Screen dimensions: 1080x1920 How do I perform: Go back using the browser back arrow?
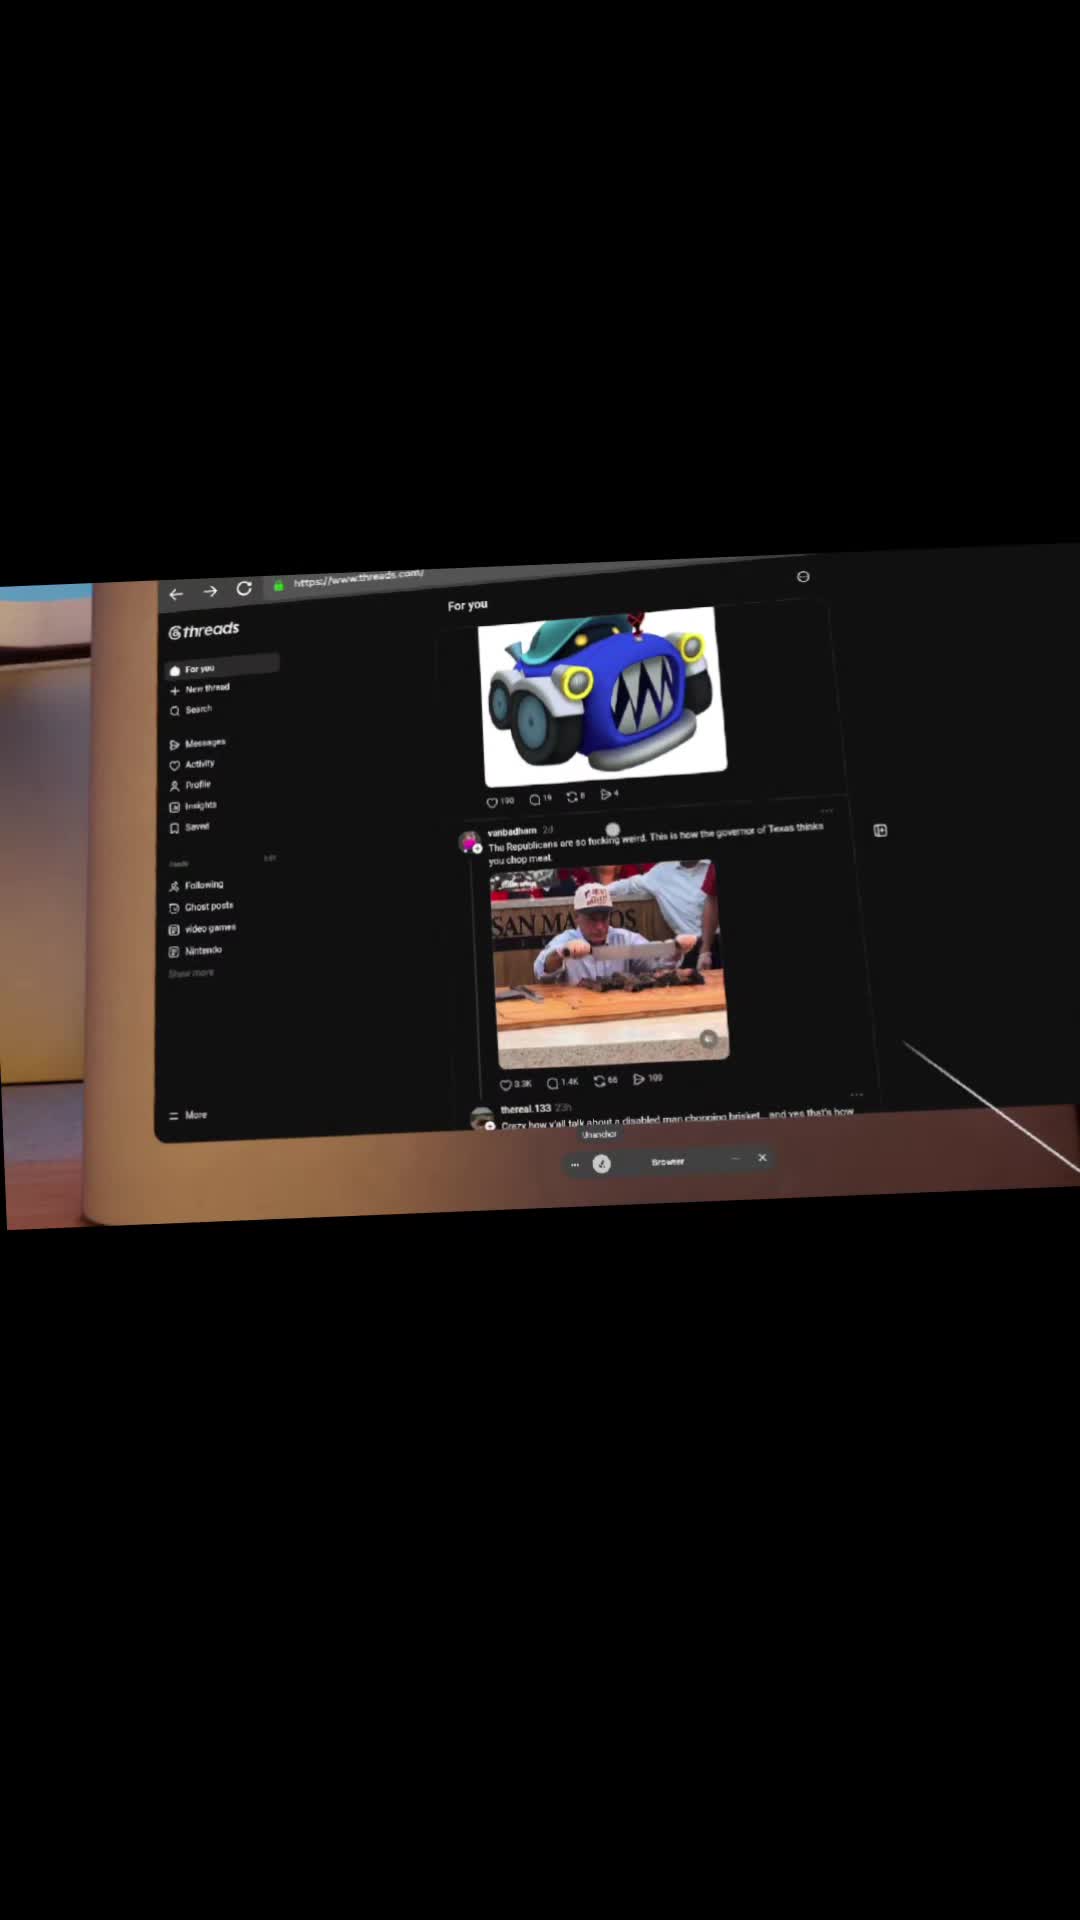tap(176, 594)
